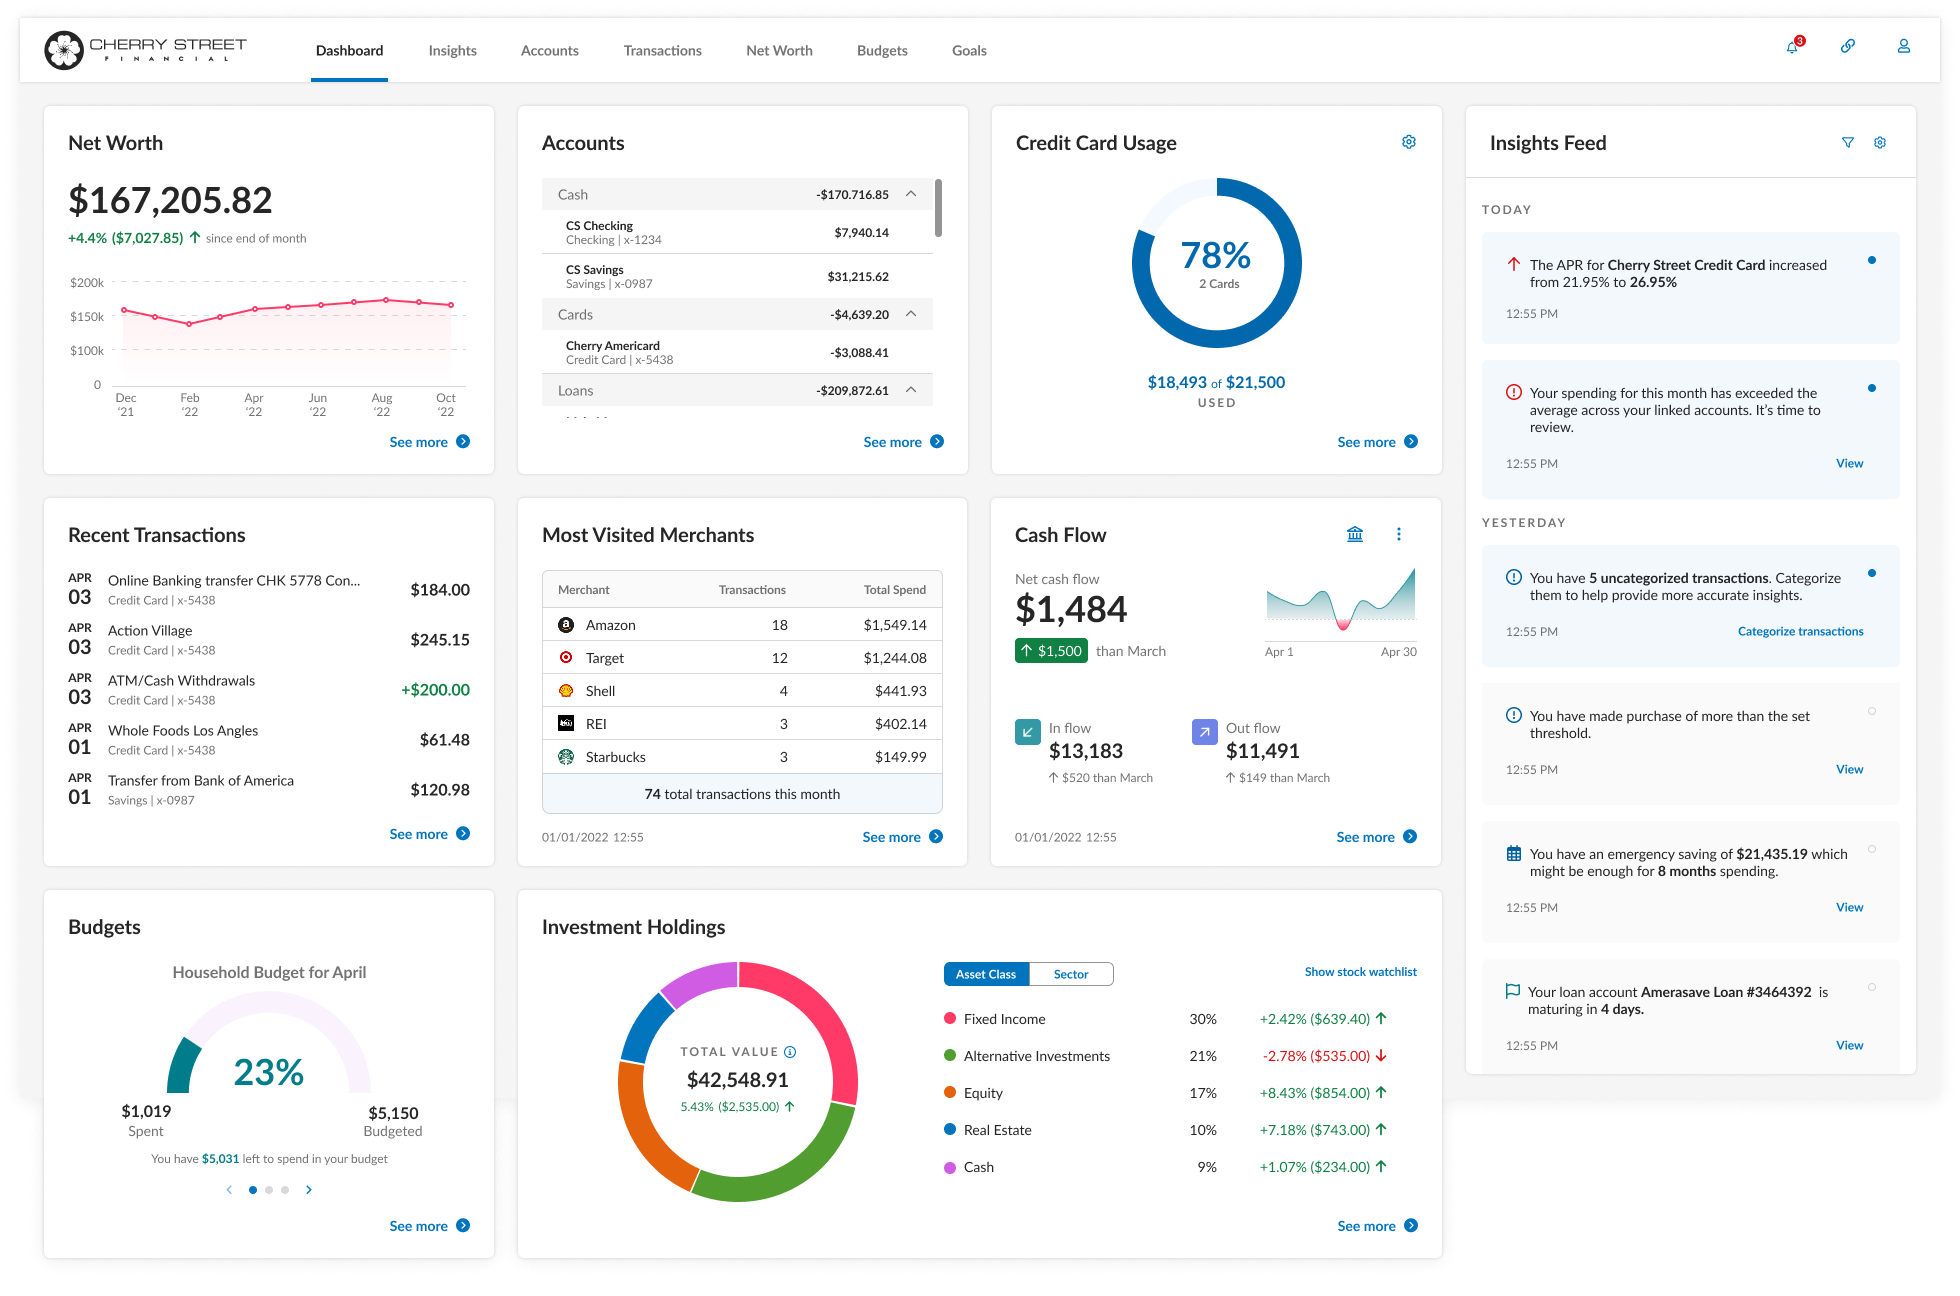This screenshot has height=1296, width=1960.
Task: Open the Goals page
Action: (x=968, y=50)
